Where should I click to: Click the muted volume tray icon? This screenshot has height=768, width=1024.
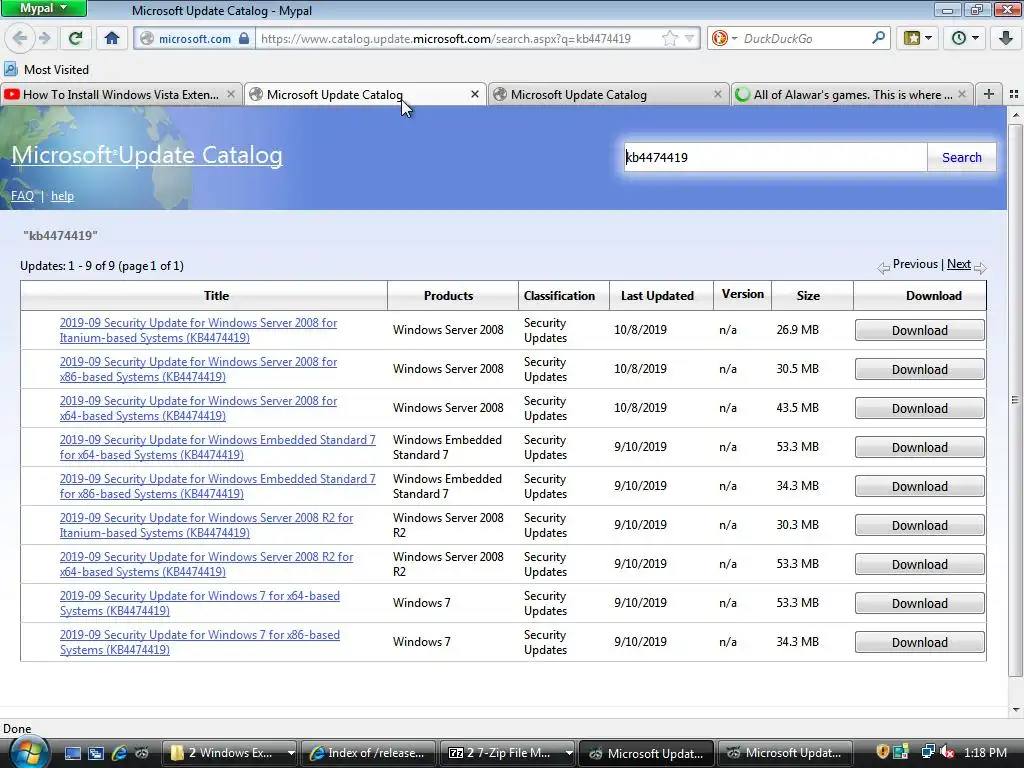point(946,752)
